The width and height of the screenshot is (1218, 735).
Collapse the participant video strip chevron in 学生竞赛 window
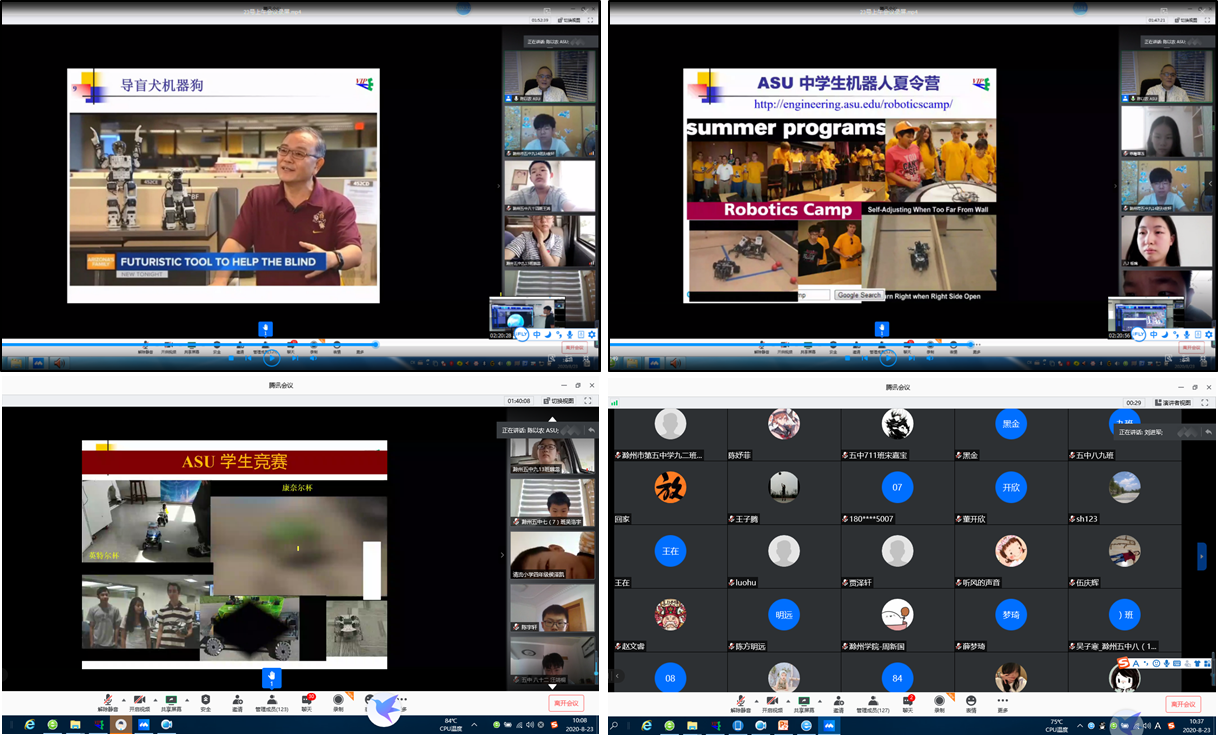coord(502,555)
